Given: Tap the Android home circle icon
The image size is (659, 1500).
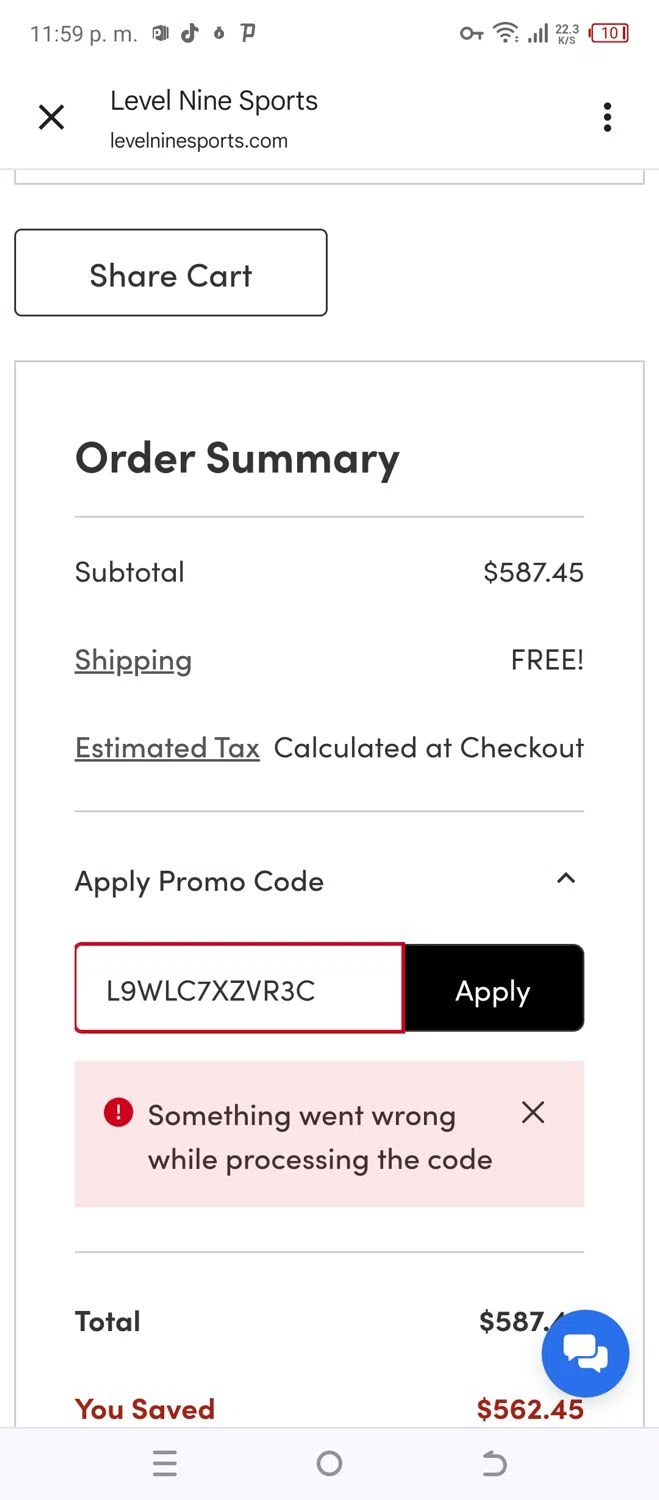Looking at the screenshot, I should pos(329,1464).
